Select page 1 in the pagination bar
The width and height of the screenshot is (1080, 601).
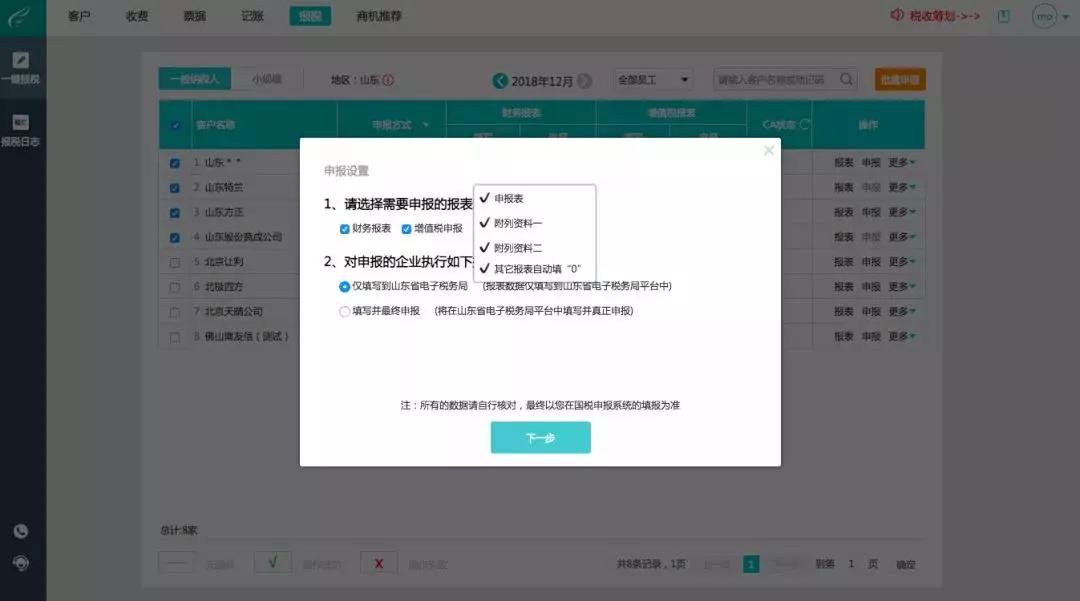[x=751, y=563]
